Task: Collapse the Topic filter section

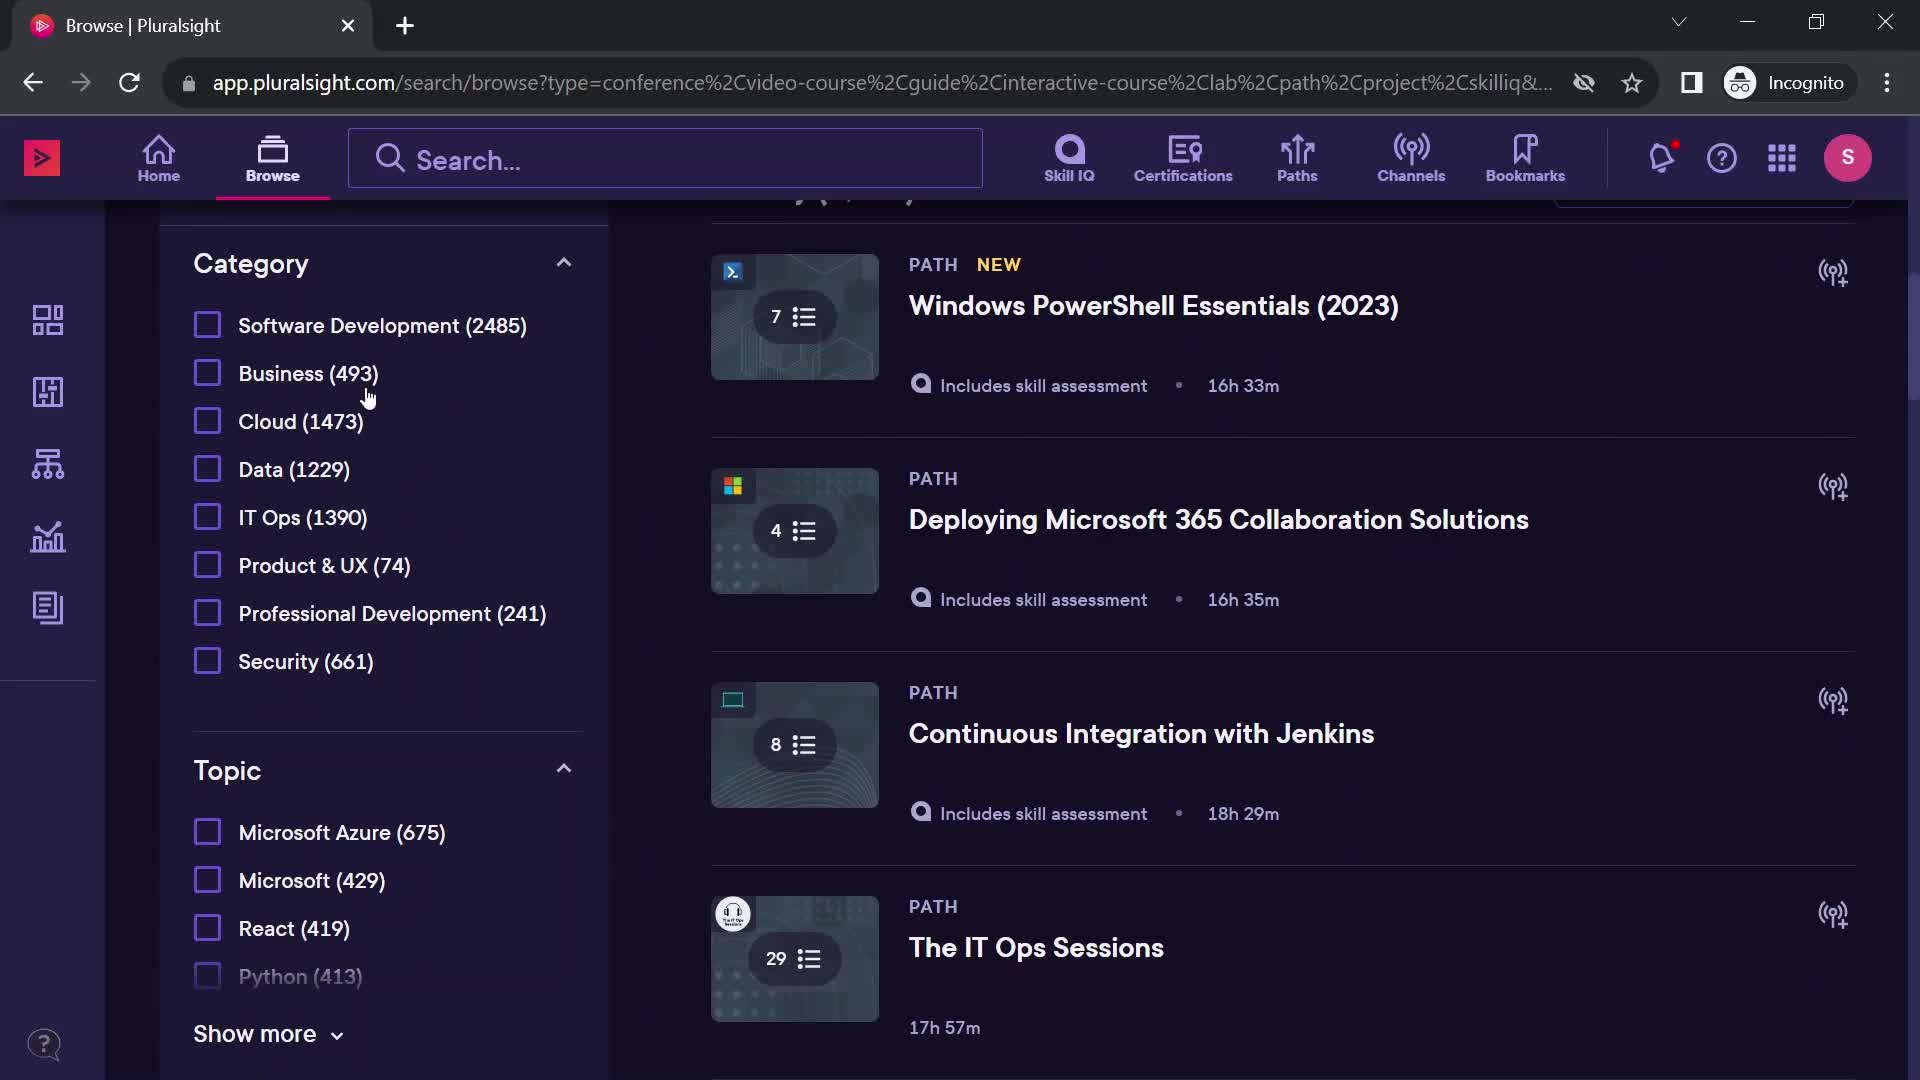Action: [x=564, y=769]
